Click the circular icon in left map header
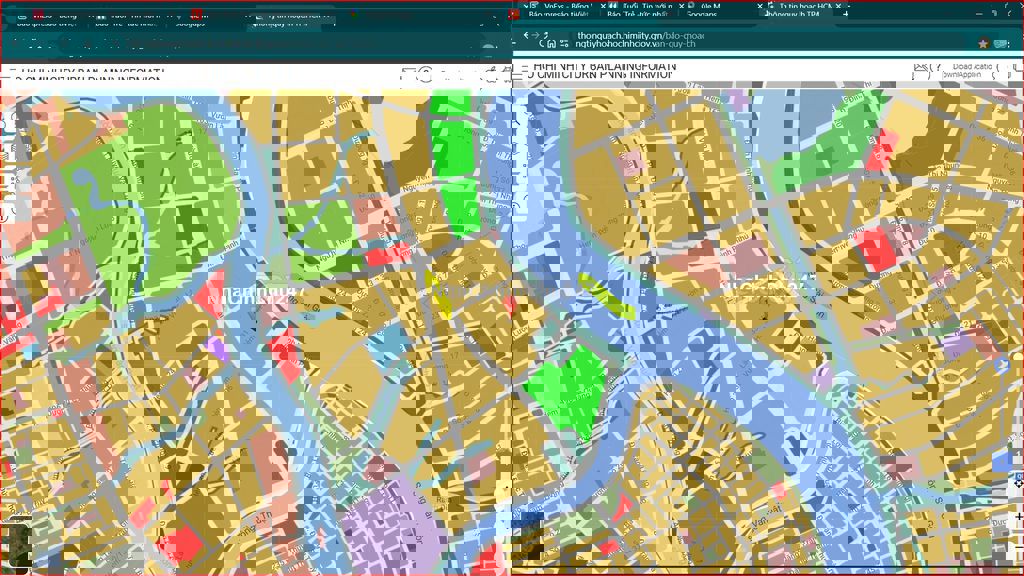 coord(425,75)
